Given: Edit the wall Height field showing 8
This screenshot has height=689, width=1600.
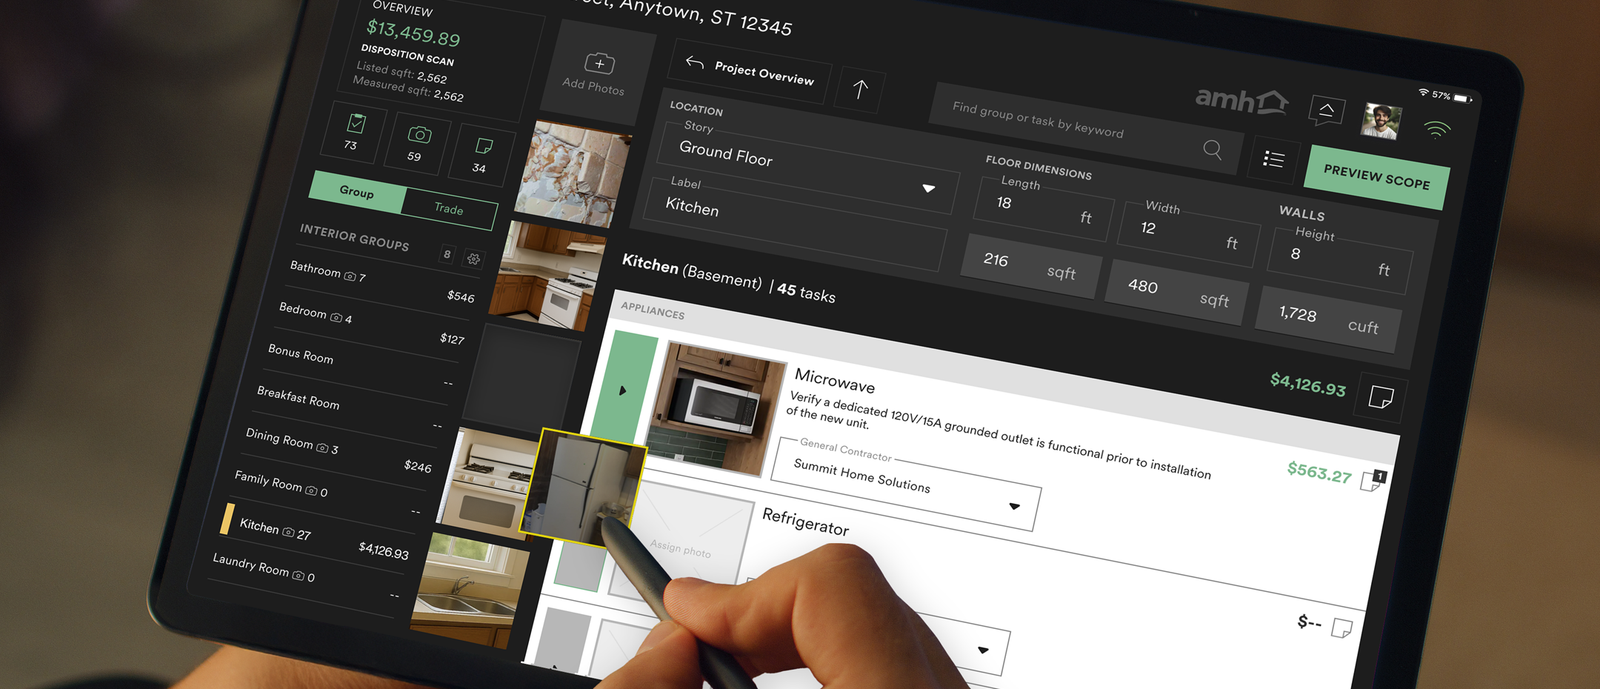Looking at the screenshot, I should [x=1340, y=260].
